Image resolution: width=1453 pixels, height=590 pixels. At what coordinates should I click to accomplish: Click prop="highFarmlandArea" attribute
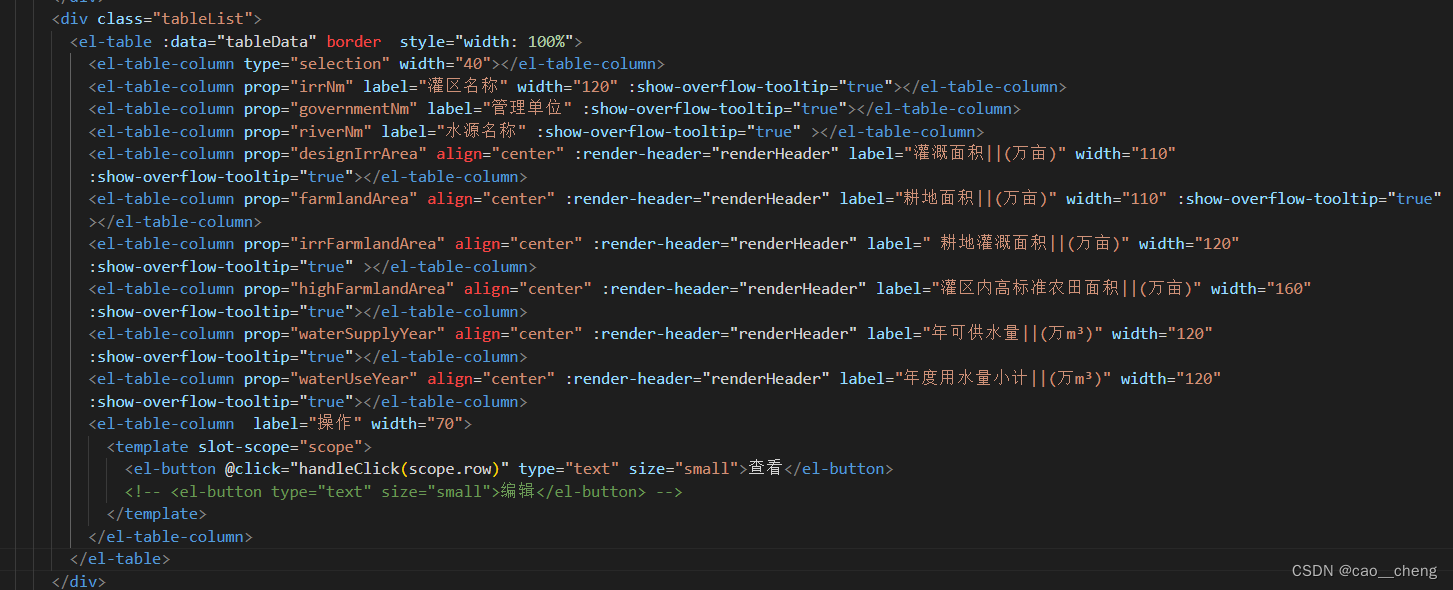point(349,289)
